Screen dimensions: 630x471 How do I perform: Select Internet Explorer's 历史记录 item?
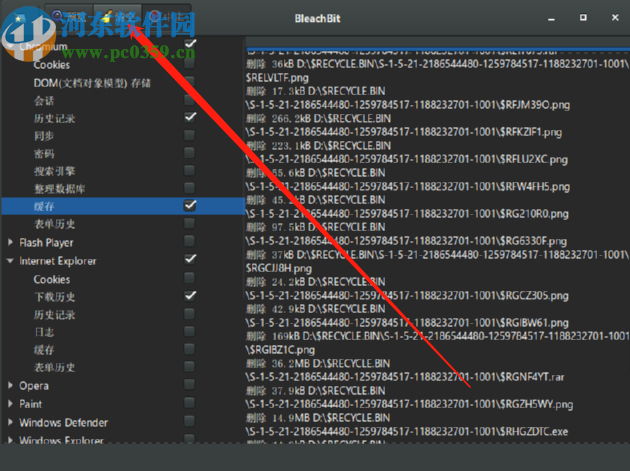click(54, 315)
